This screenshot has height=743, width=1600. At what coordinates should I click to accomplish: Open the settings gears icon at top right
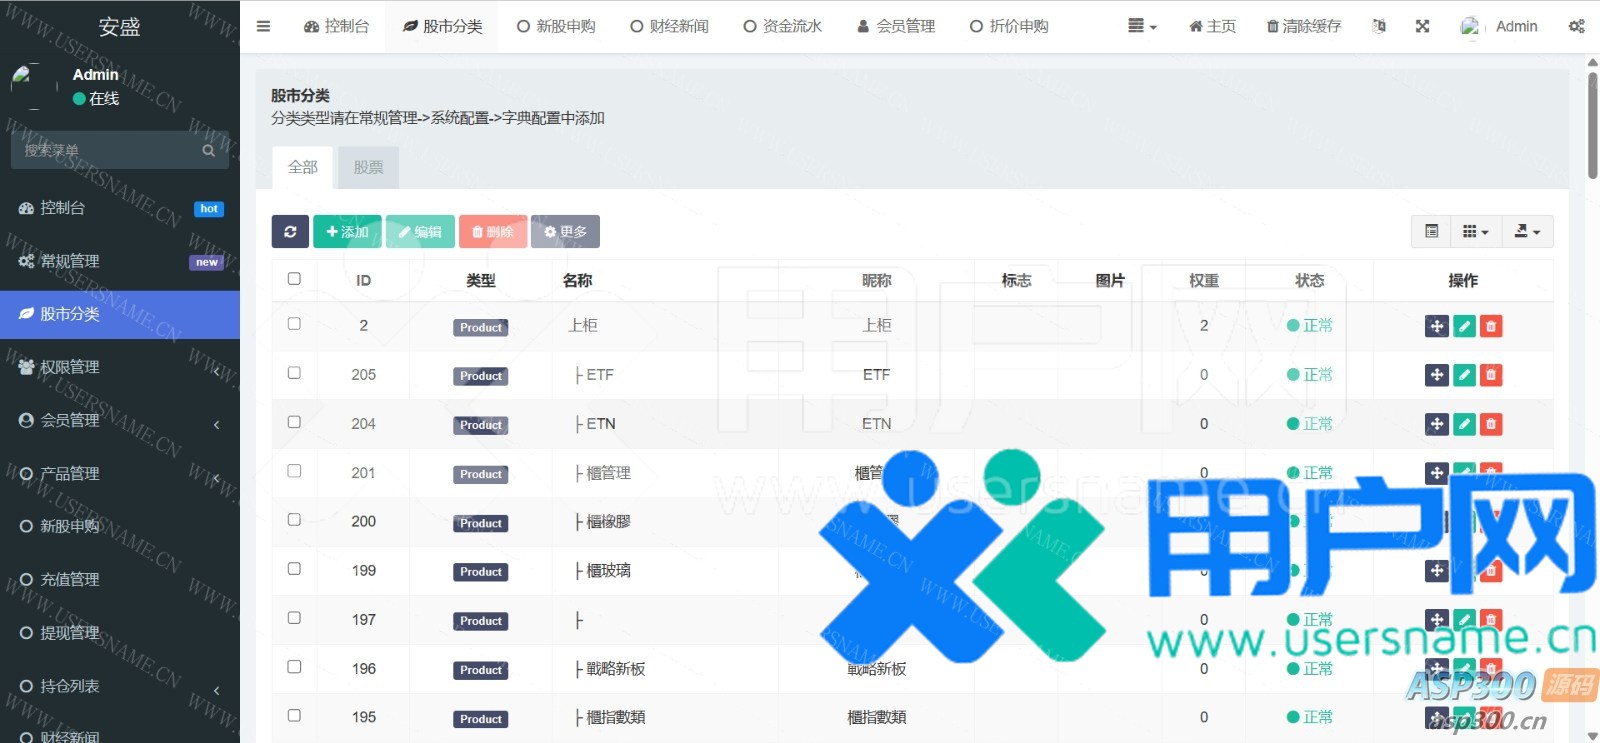coord(1576,26)
